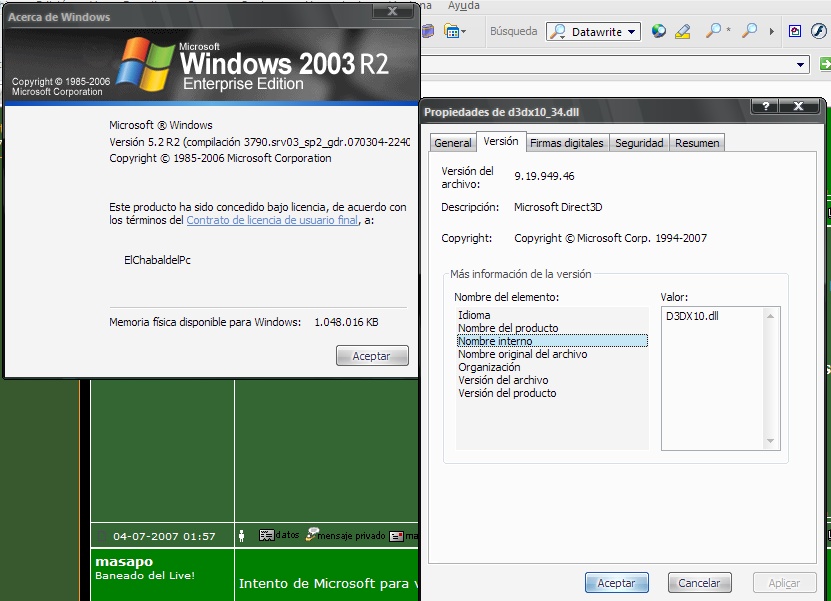The height and width of the screenshot is (601, 831).
Task: Switch to the General tab
Action: pyautogui.click(x=453, y=143)
